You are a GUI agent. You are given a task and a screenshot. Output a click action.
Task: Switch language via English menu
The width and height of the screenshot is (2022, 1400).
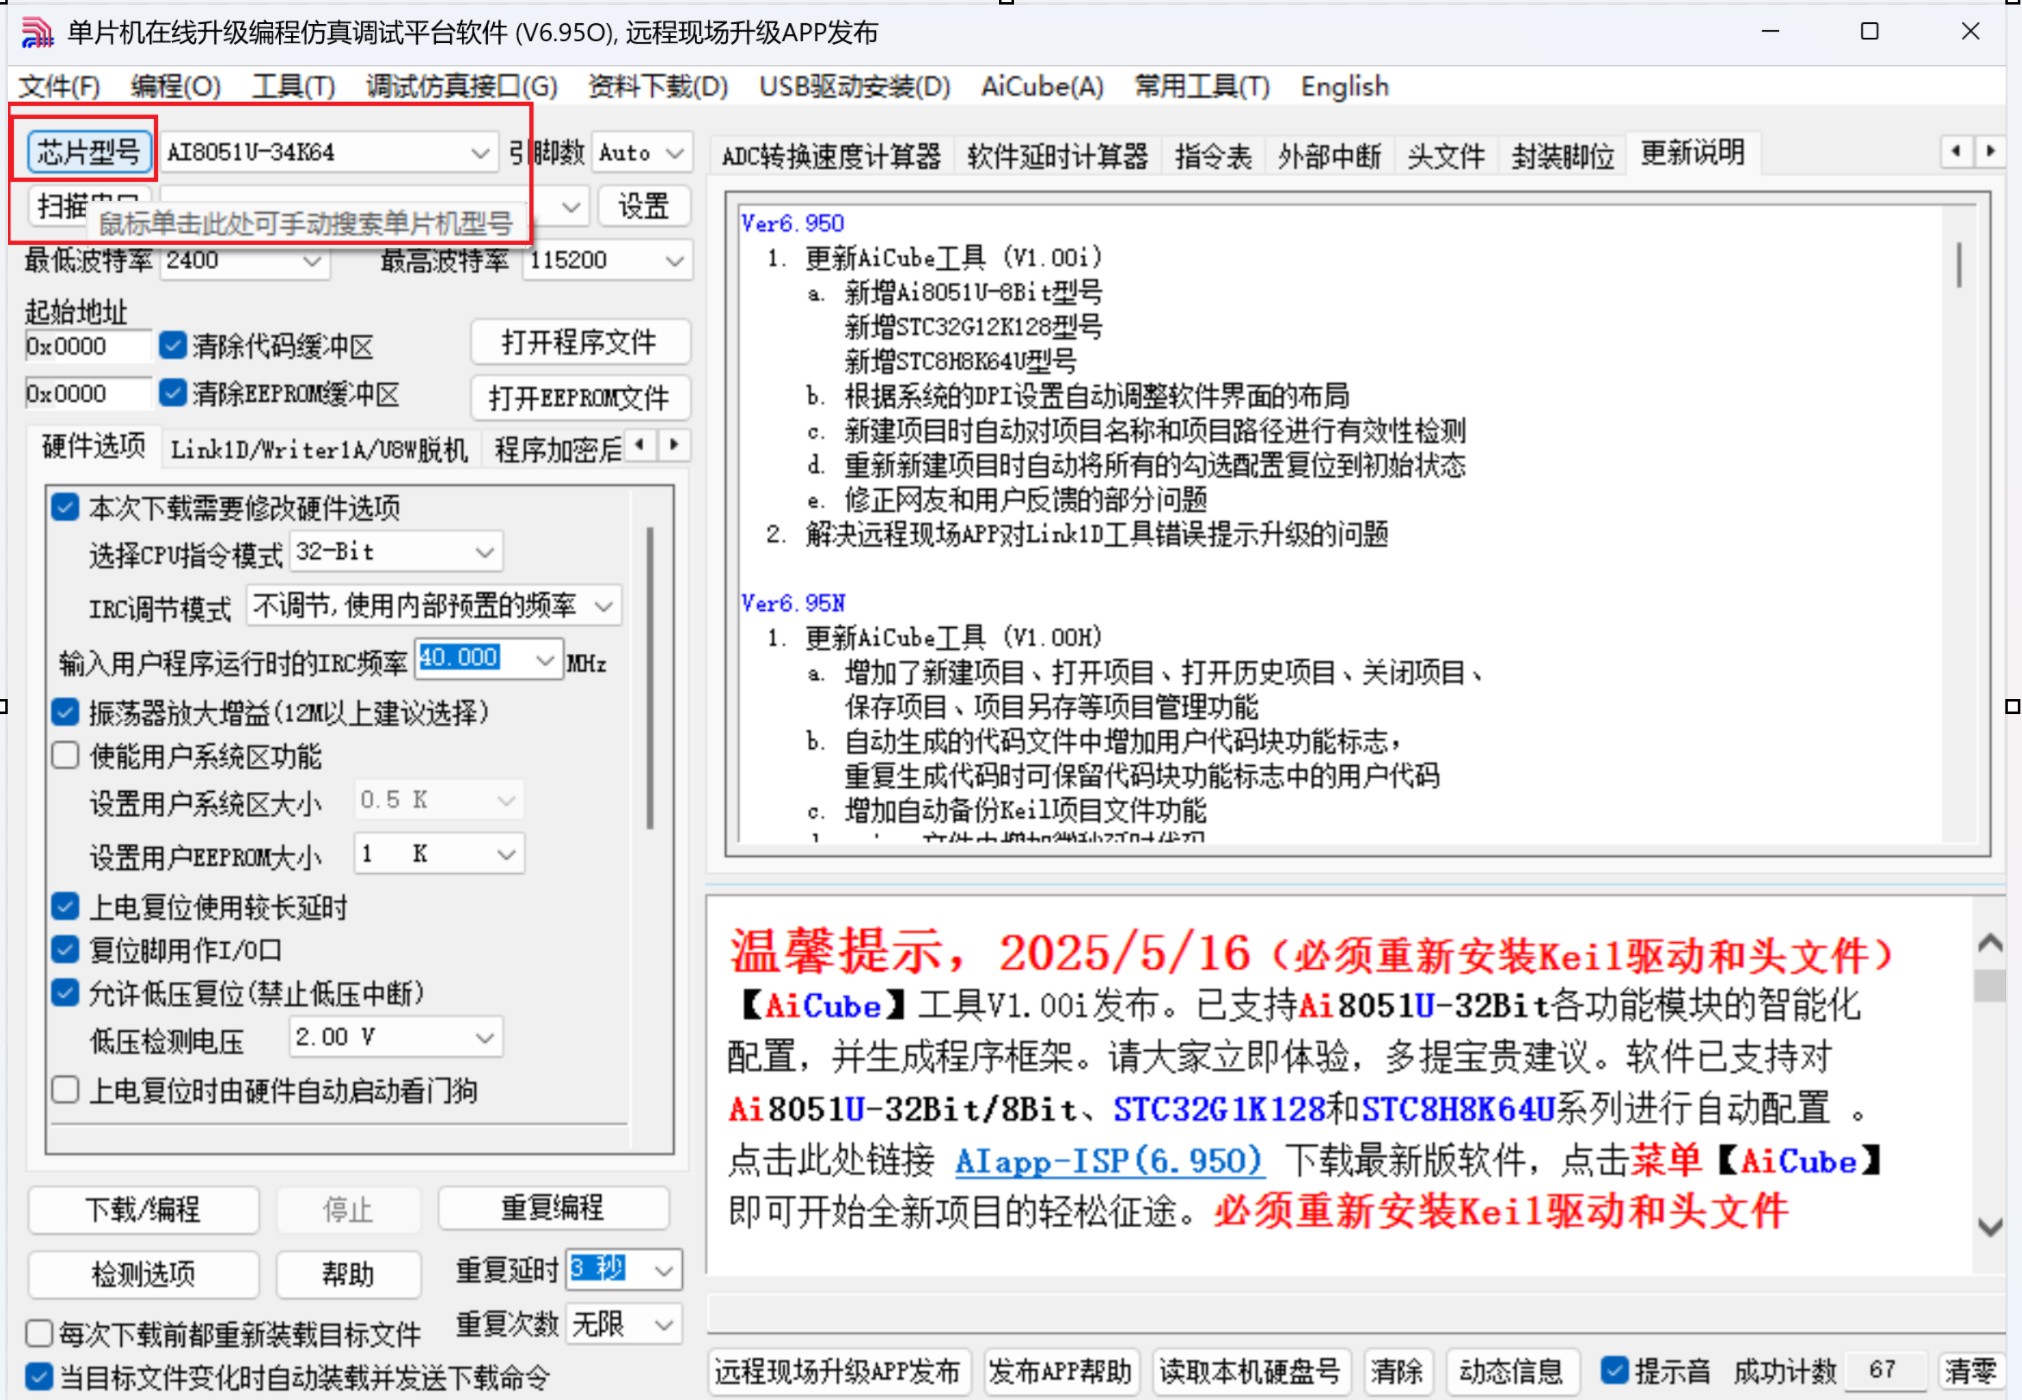tap(1344, 87)
